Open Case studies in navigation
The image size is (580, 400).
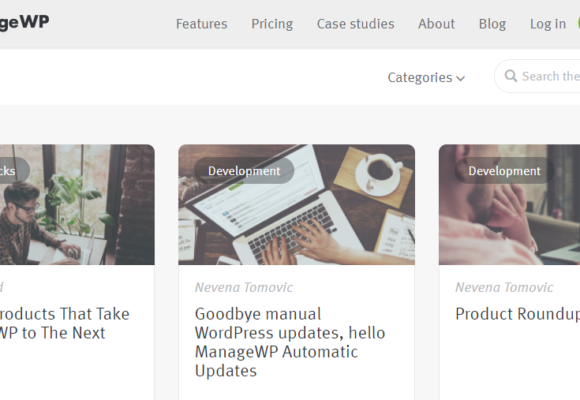(x=355, y=24)
